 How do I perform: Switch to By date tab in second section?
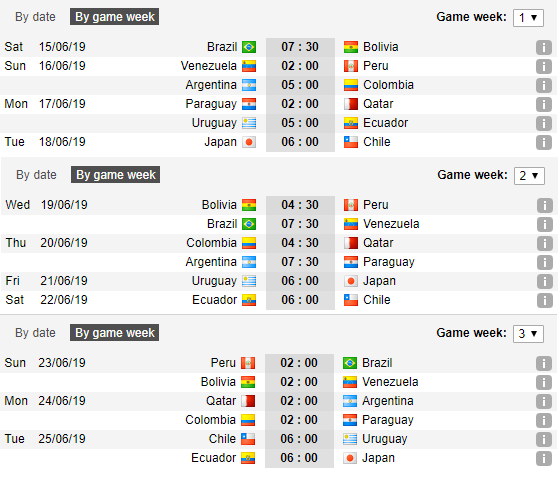click(x=36, y=175)
